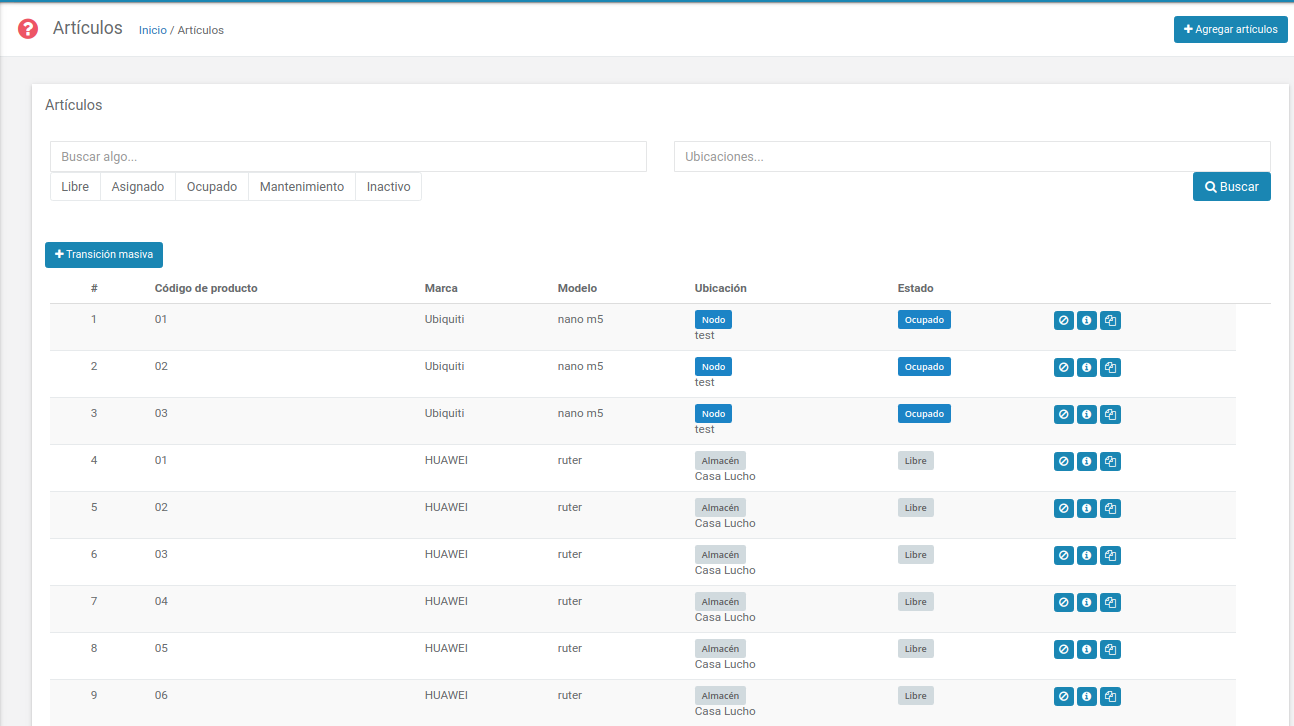Click the disable icon in row 8

coord(1064,650)
